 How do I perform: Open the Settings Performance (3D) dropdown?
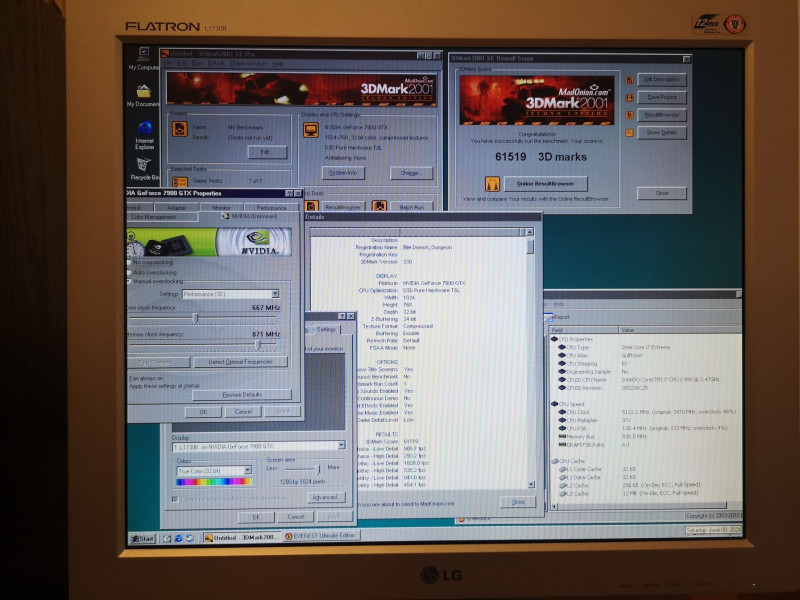275,294
